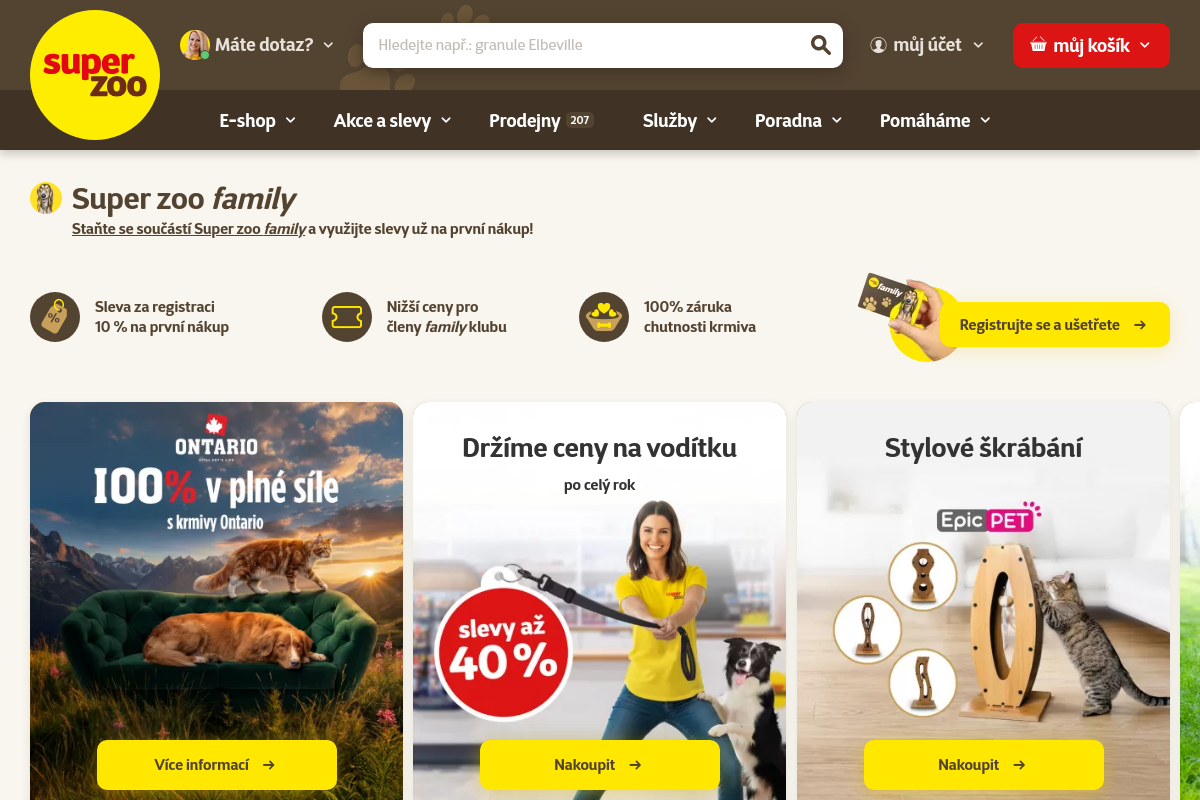Open the Stylové škrábání Epic Pet banner

(983, 600)
